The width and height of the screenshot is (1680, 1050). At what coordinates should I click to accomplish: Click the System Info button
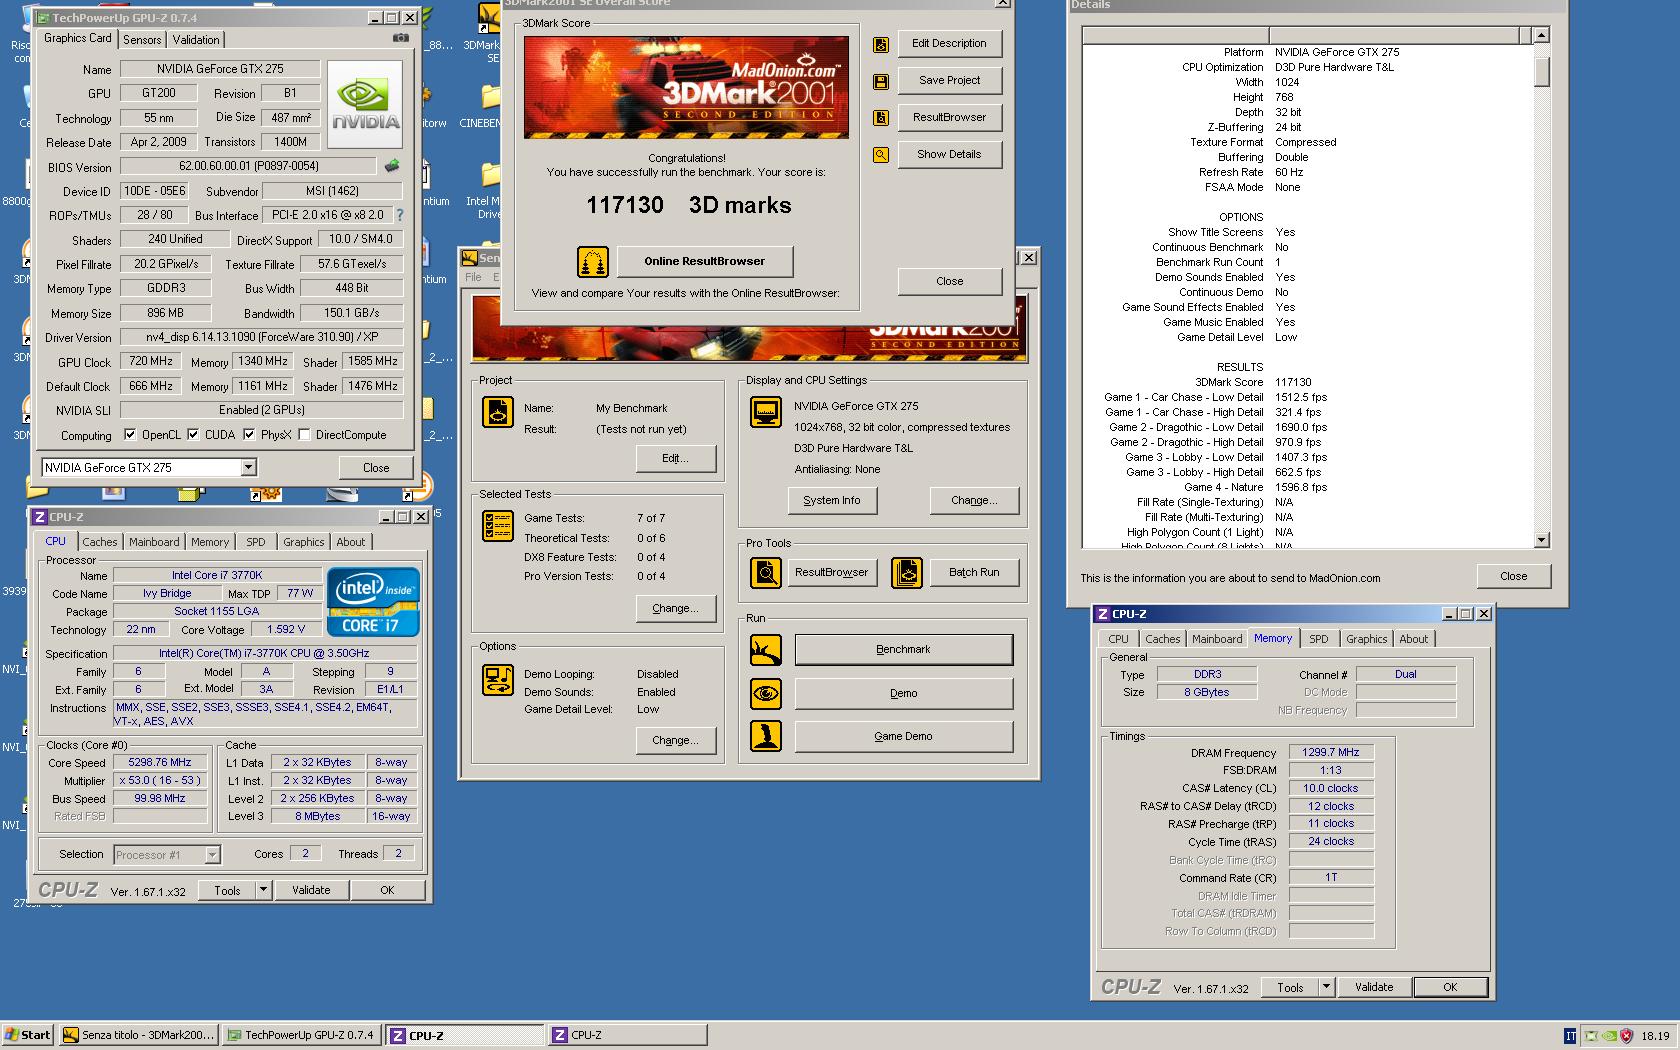point(831,501)
